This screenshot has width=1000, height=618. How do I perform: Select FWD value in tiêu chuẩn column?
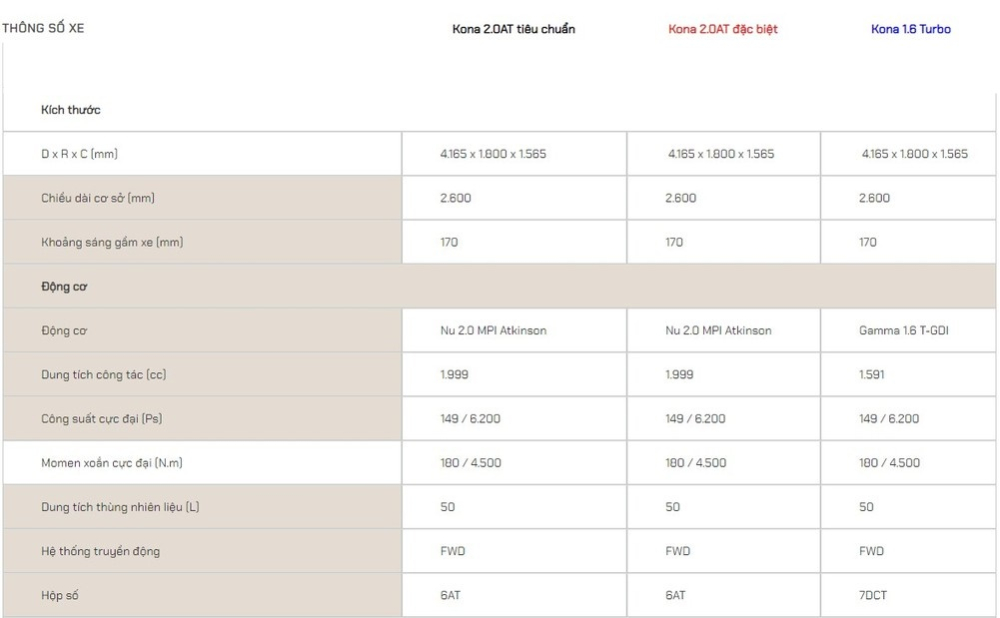click(452, 551)
